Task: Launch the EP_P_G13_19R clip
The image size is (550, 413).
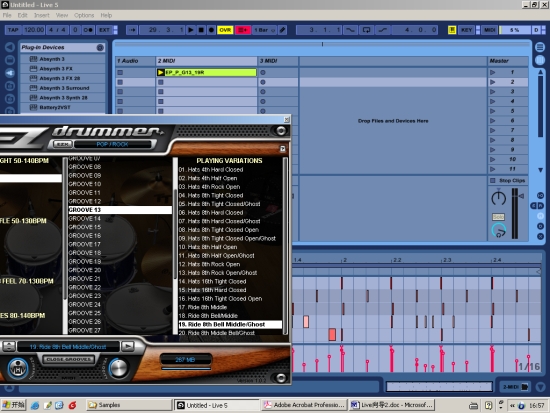Action: coord(161,72)
